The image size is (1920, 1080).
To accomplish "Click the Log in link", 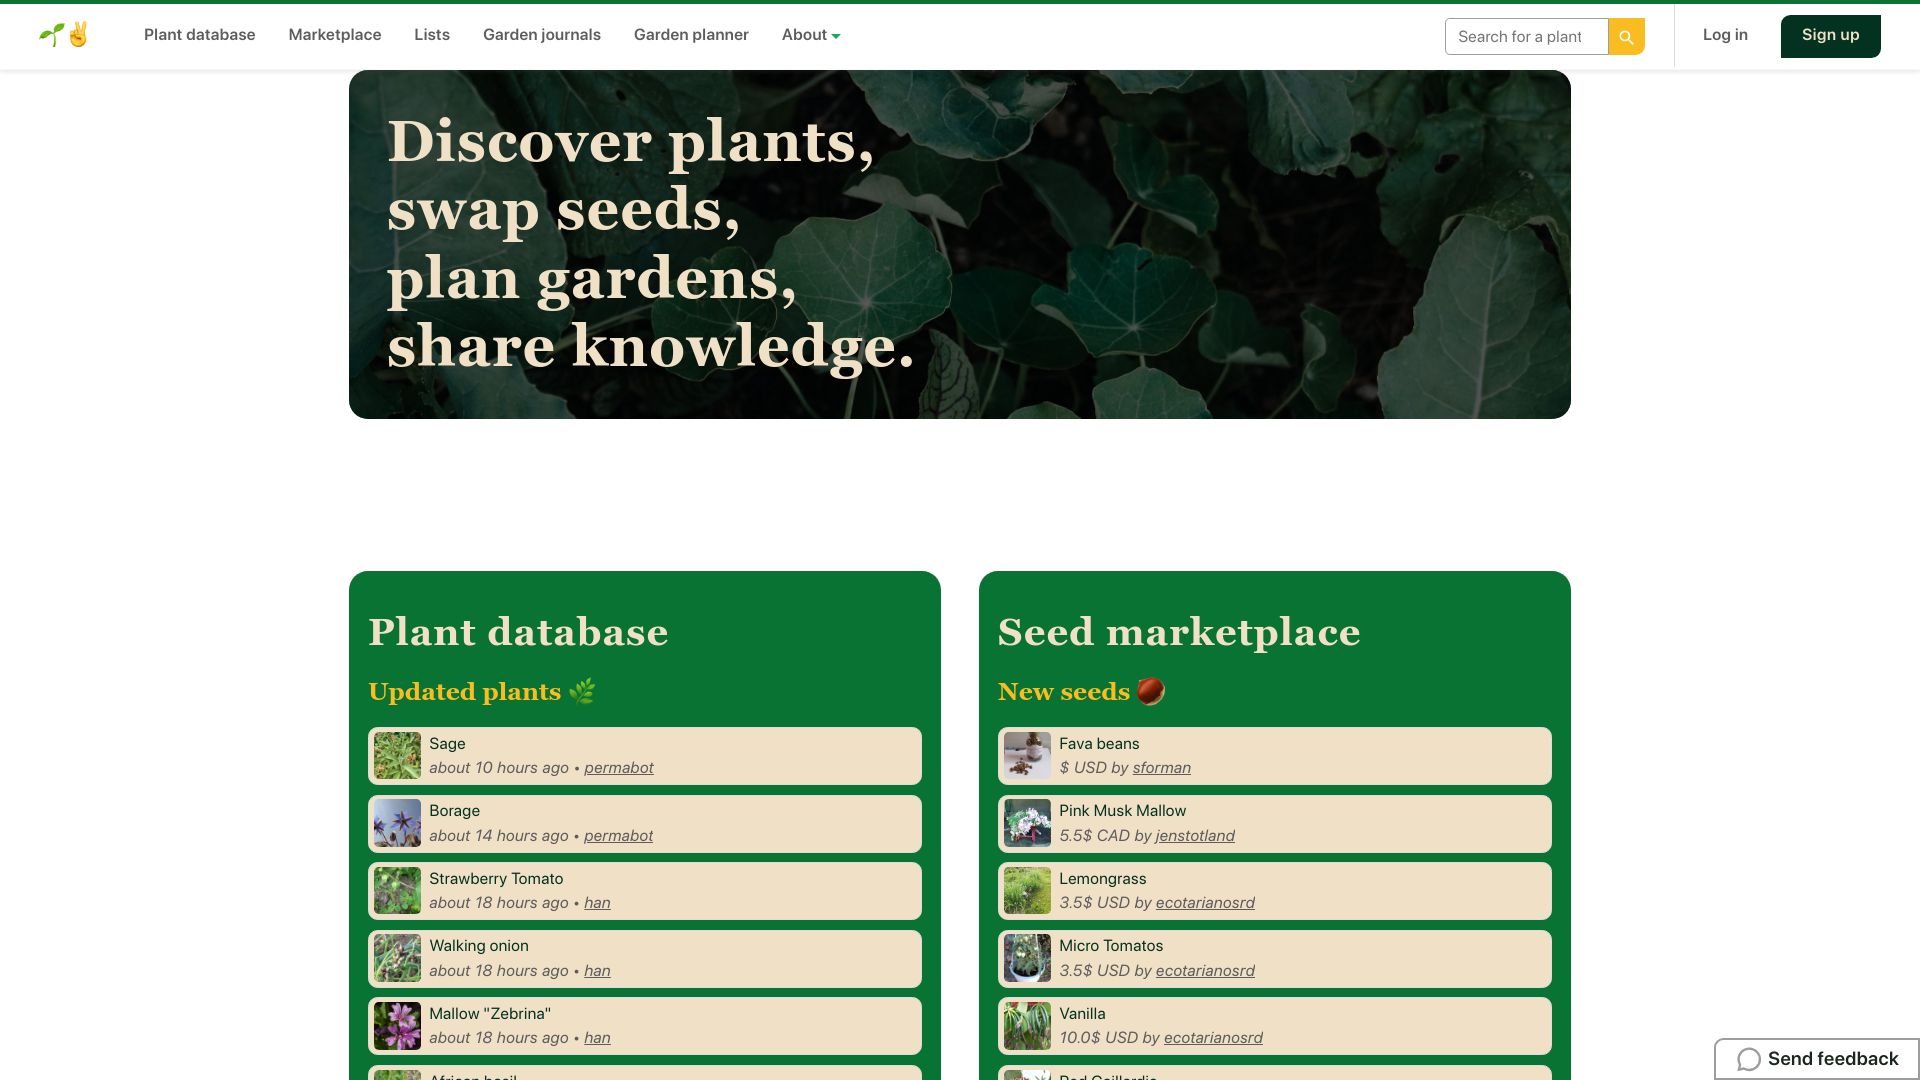I will pos(1725,35).
